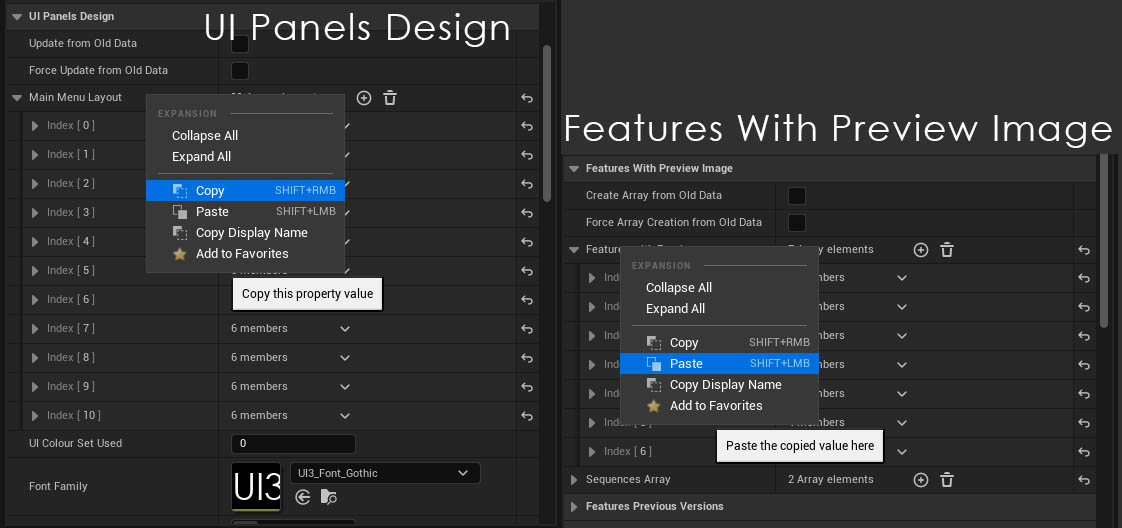
Task: Reset Index [ 0 ] of Main Menu Layout
Action: (527, 126)
